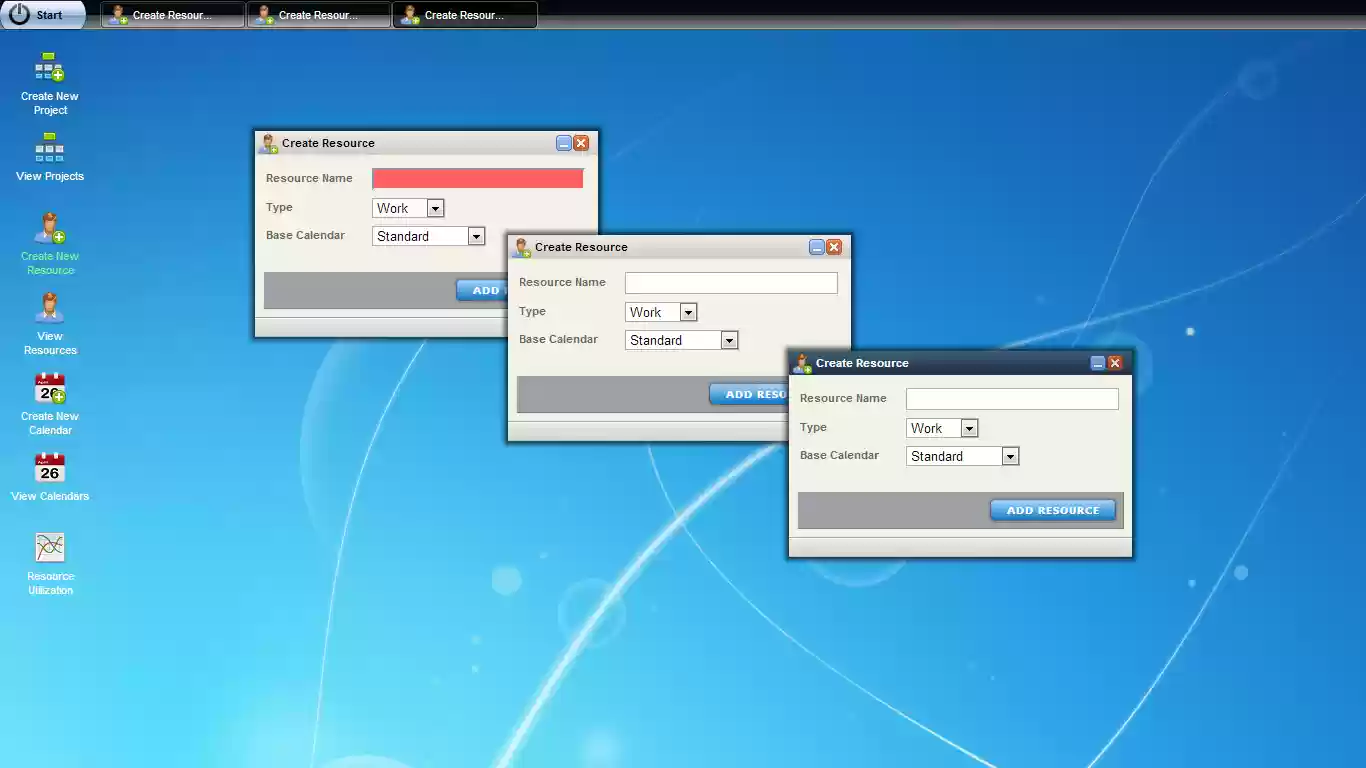Open the Type dropdown in the frontmost dialog
The width and height of the screenshot is (1366, 768).
(968, 428)
